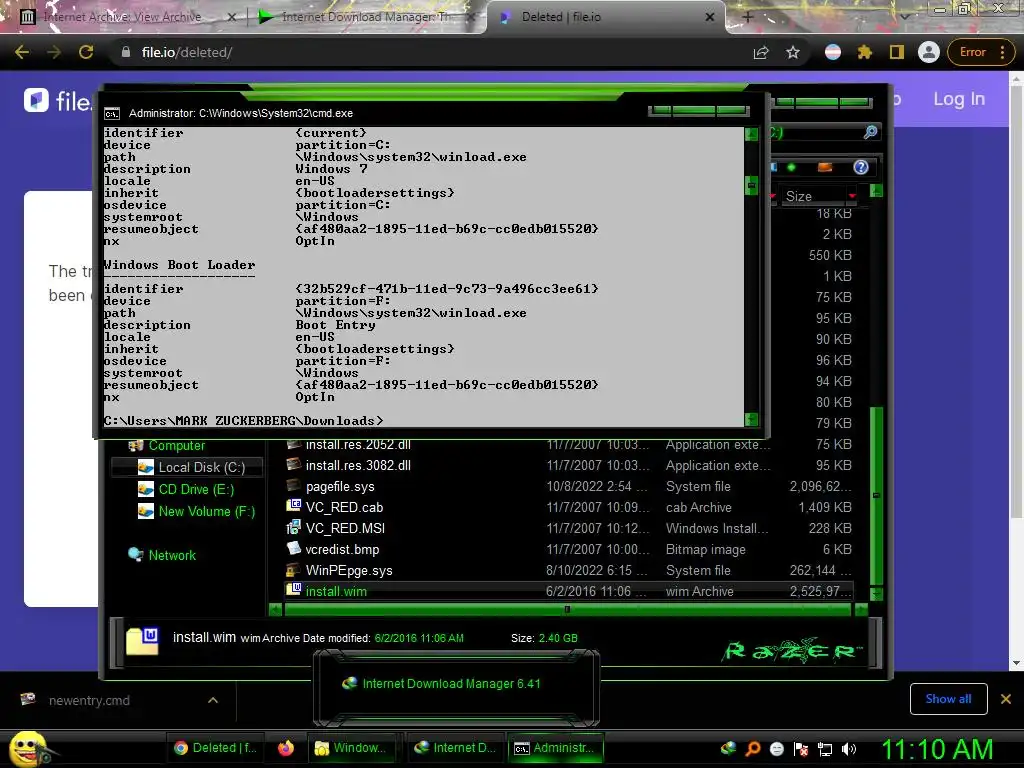Image resolution: width=1024 pixels, height=768 pixels.
Task: Click the network tray icon
Action: (x=825, y=749)
